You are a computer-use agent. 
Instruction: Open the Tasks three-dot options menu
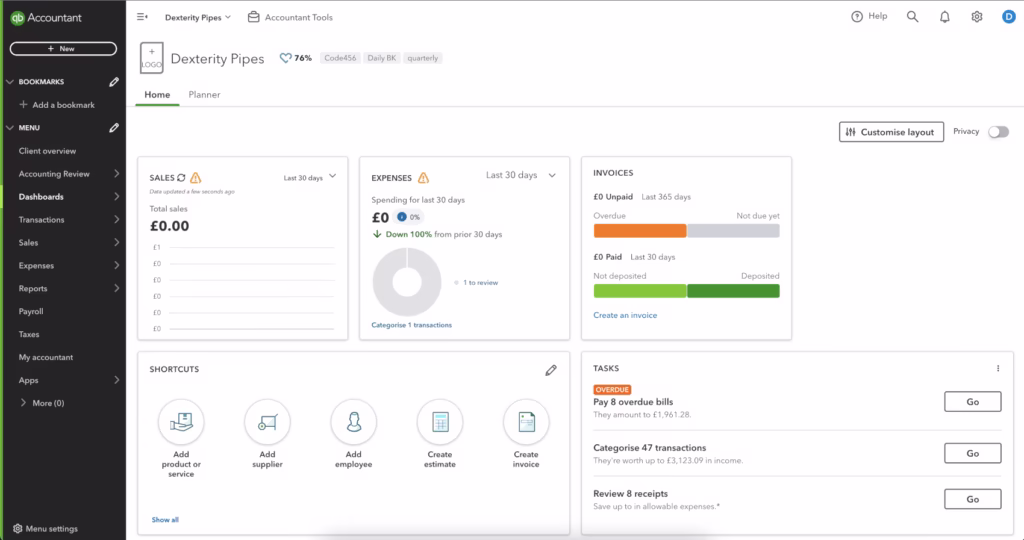(998, 368)
